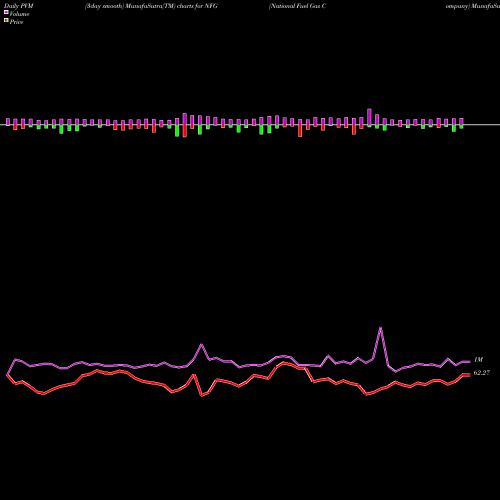This screenshot has width=500, height=500.
Task: Click the Price legend color swatch
Action: pyautogui.click(x=6, y=20)
